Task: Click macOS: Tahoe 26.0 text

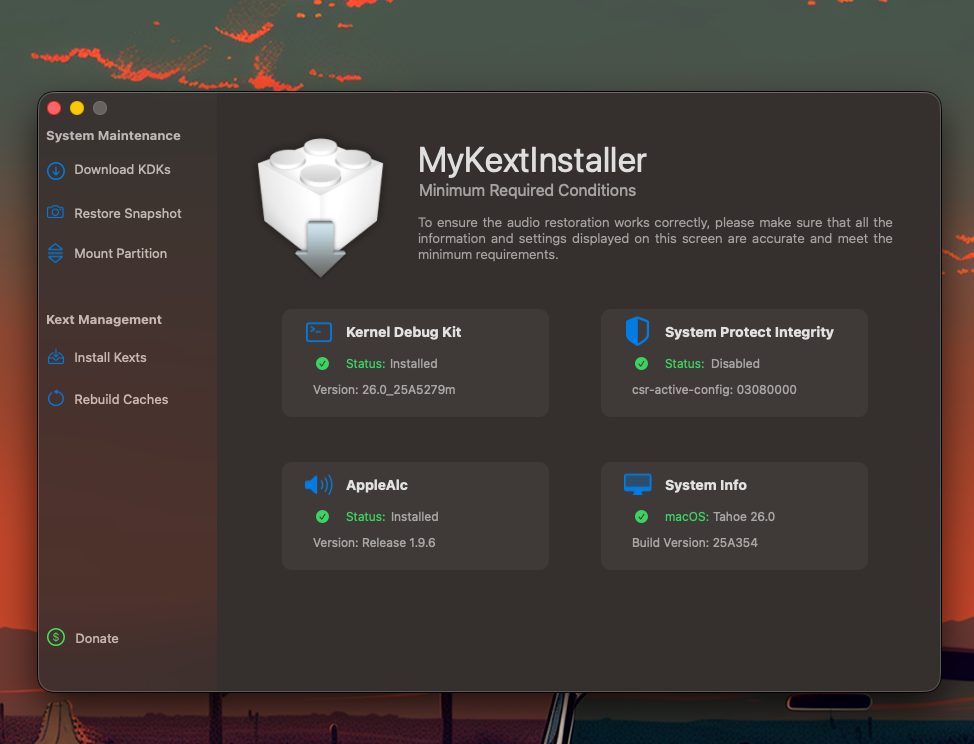Action: coord(720,516)
